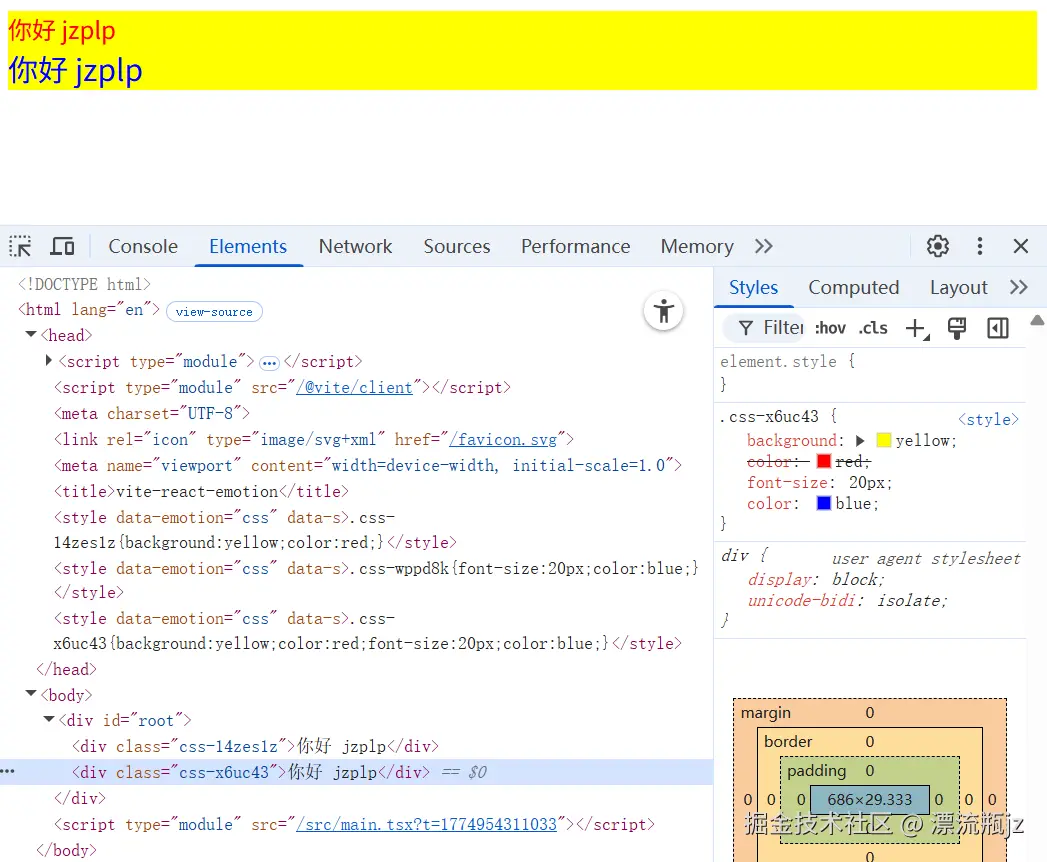
Task: Expand more DevTools panels with the chevron
Action: (x=763, y=246)
